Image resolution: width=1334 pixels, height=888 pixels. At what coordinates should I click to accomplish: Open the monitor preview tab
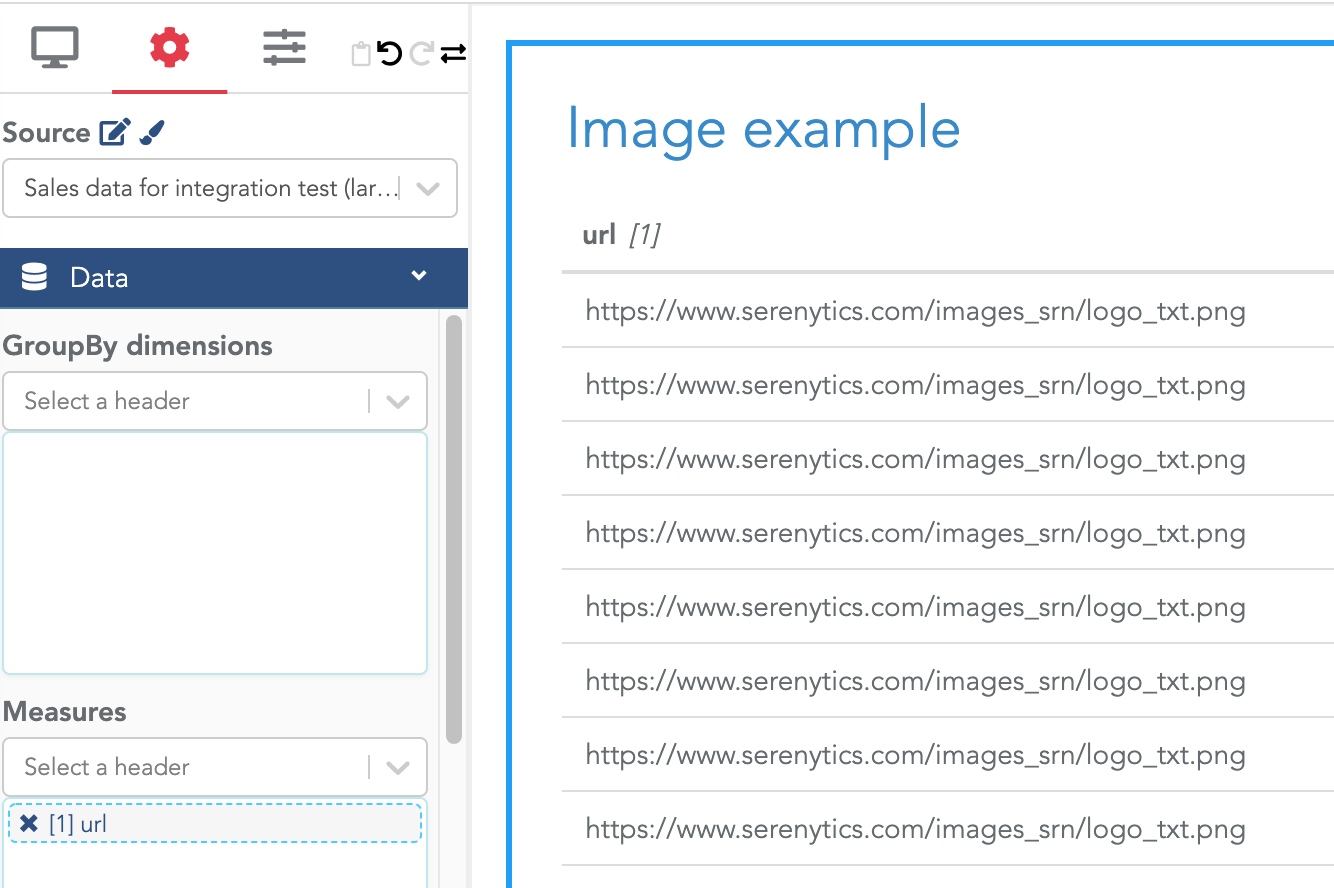click(x=55, y=48)
